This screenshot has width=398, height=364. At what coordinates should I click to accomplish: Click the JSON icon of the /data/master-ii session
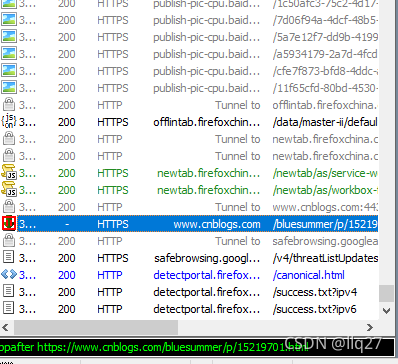coord(9,122)
